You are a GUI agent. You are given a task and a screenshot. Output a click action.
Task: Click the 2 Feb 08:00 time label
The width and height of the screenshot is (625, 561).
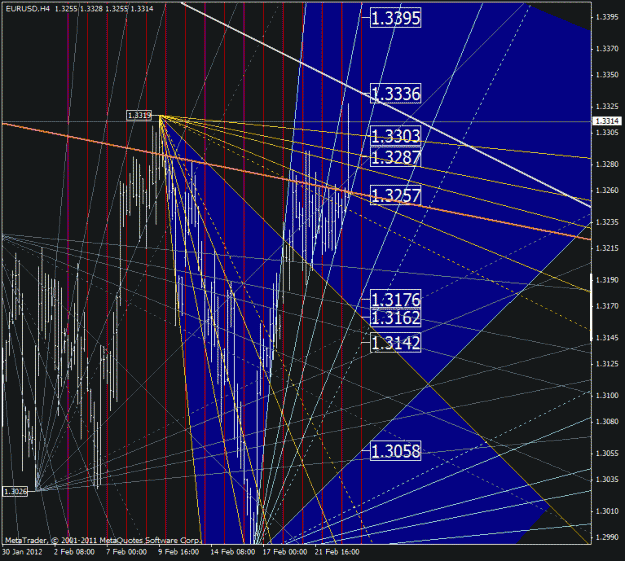pos(75,552)
